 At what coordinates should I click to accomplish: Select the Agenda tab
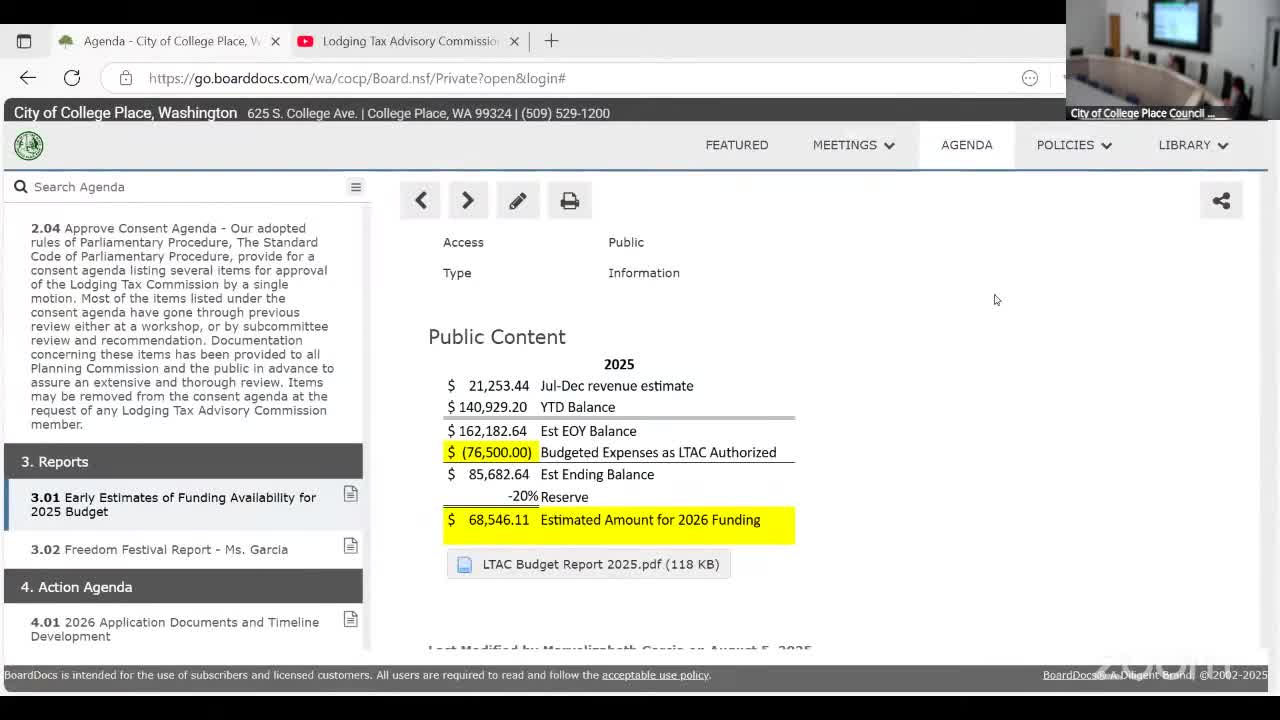click(x=966, y=145)
